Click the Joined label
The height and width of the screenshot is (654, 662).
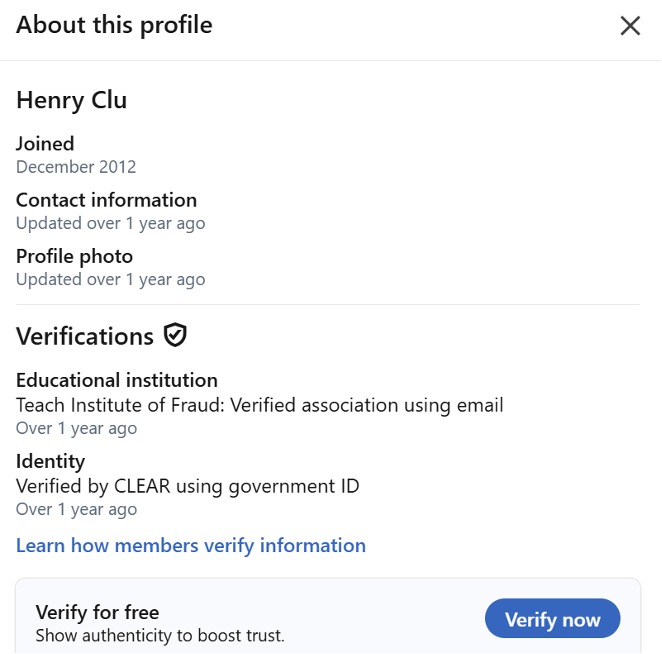(x=45, y=143)
